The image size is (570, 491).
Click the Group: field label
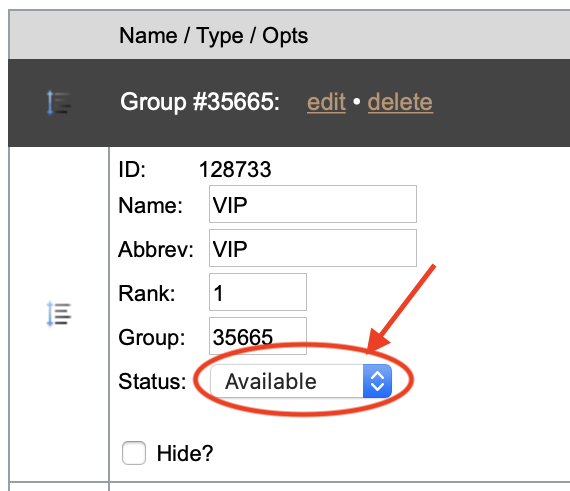click(152, 338)
